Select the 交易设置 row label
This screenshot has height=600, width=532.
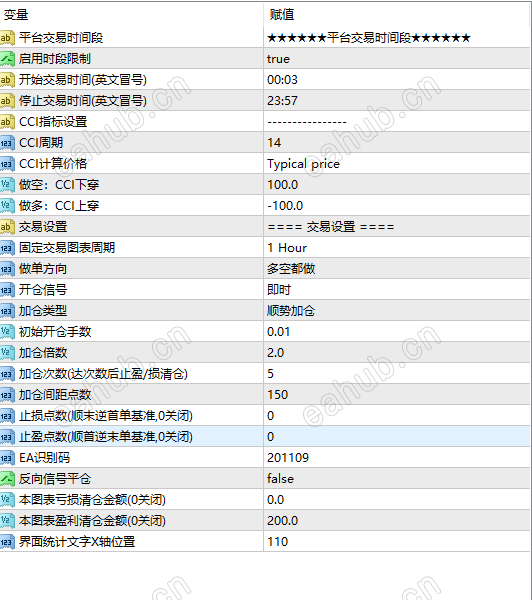(43, 227)
